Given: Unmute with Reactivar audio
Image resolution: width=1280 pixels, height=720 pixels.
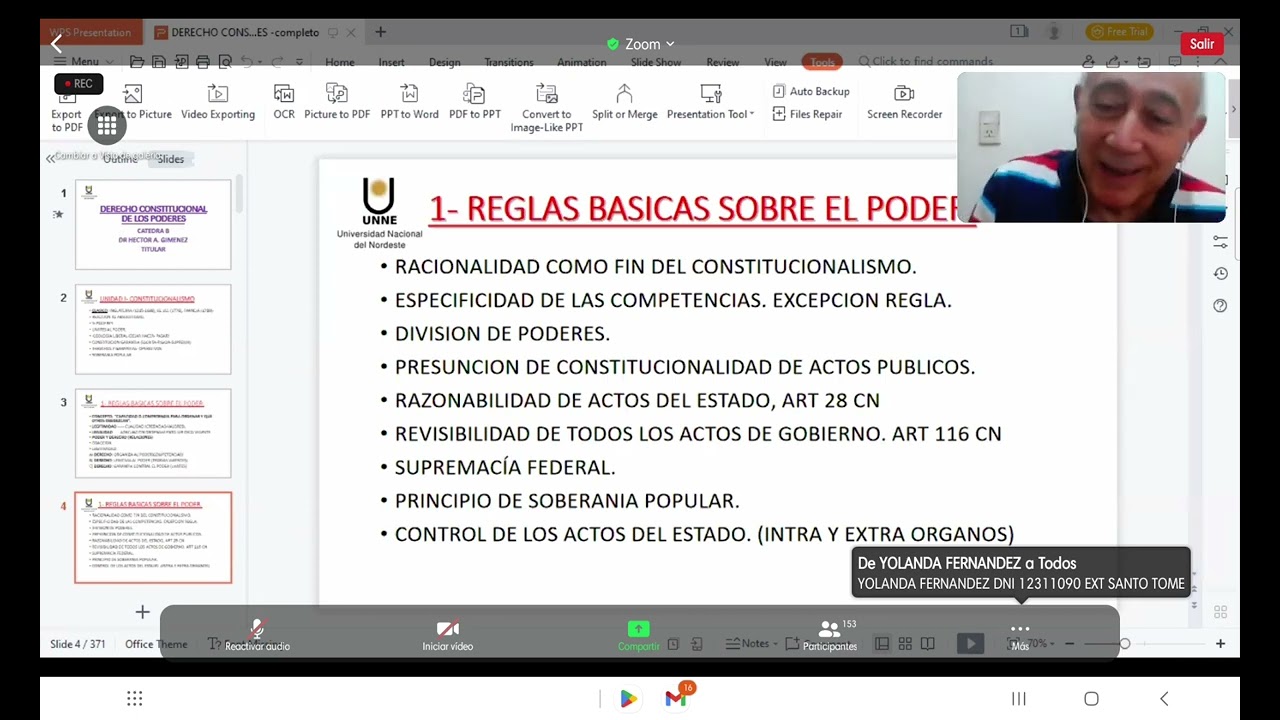Looking at the screenshot, I should pyautogui.click(x=257, y=635).
